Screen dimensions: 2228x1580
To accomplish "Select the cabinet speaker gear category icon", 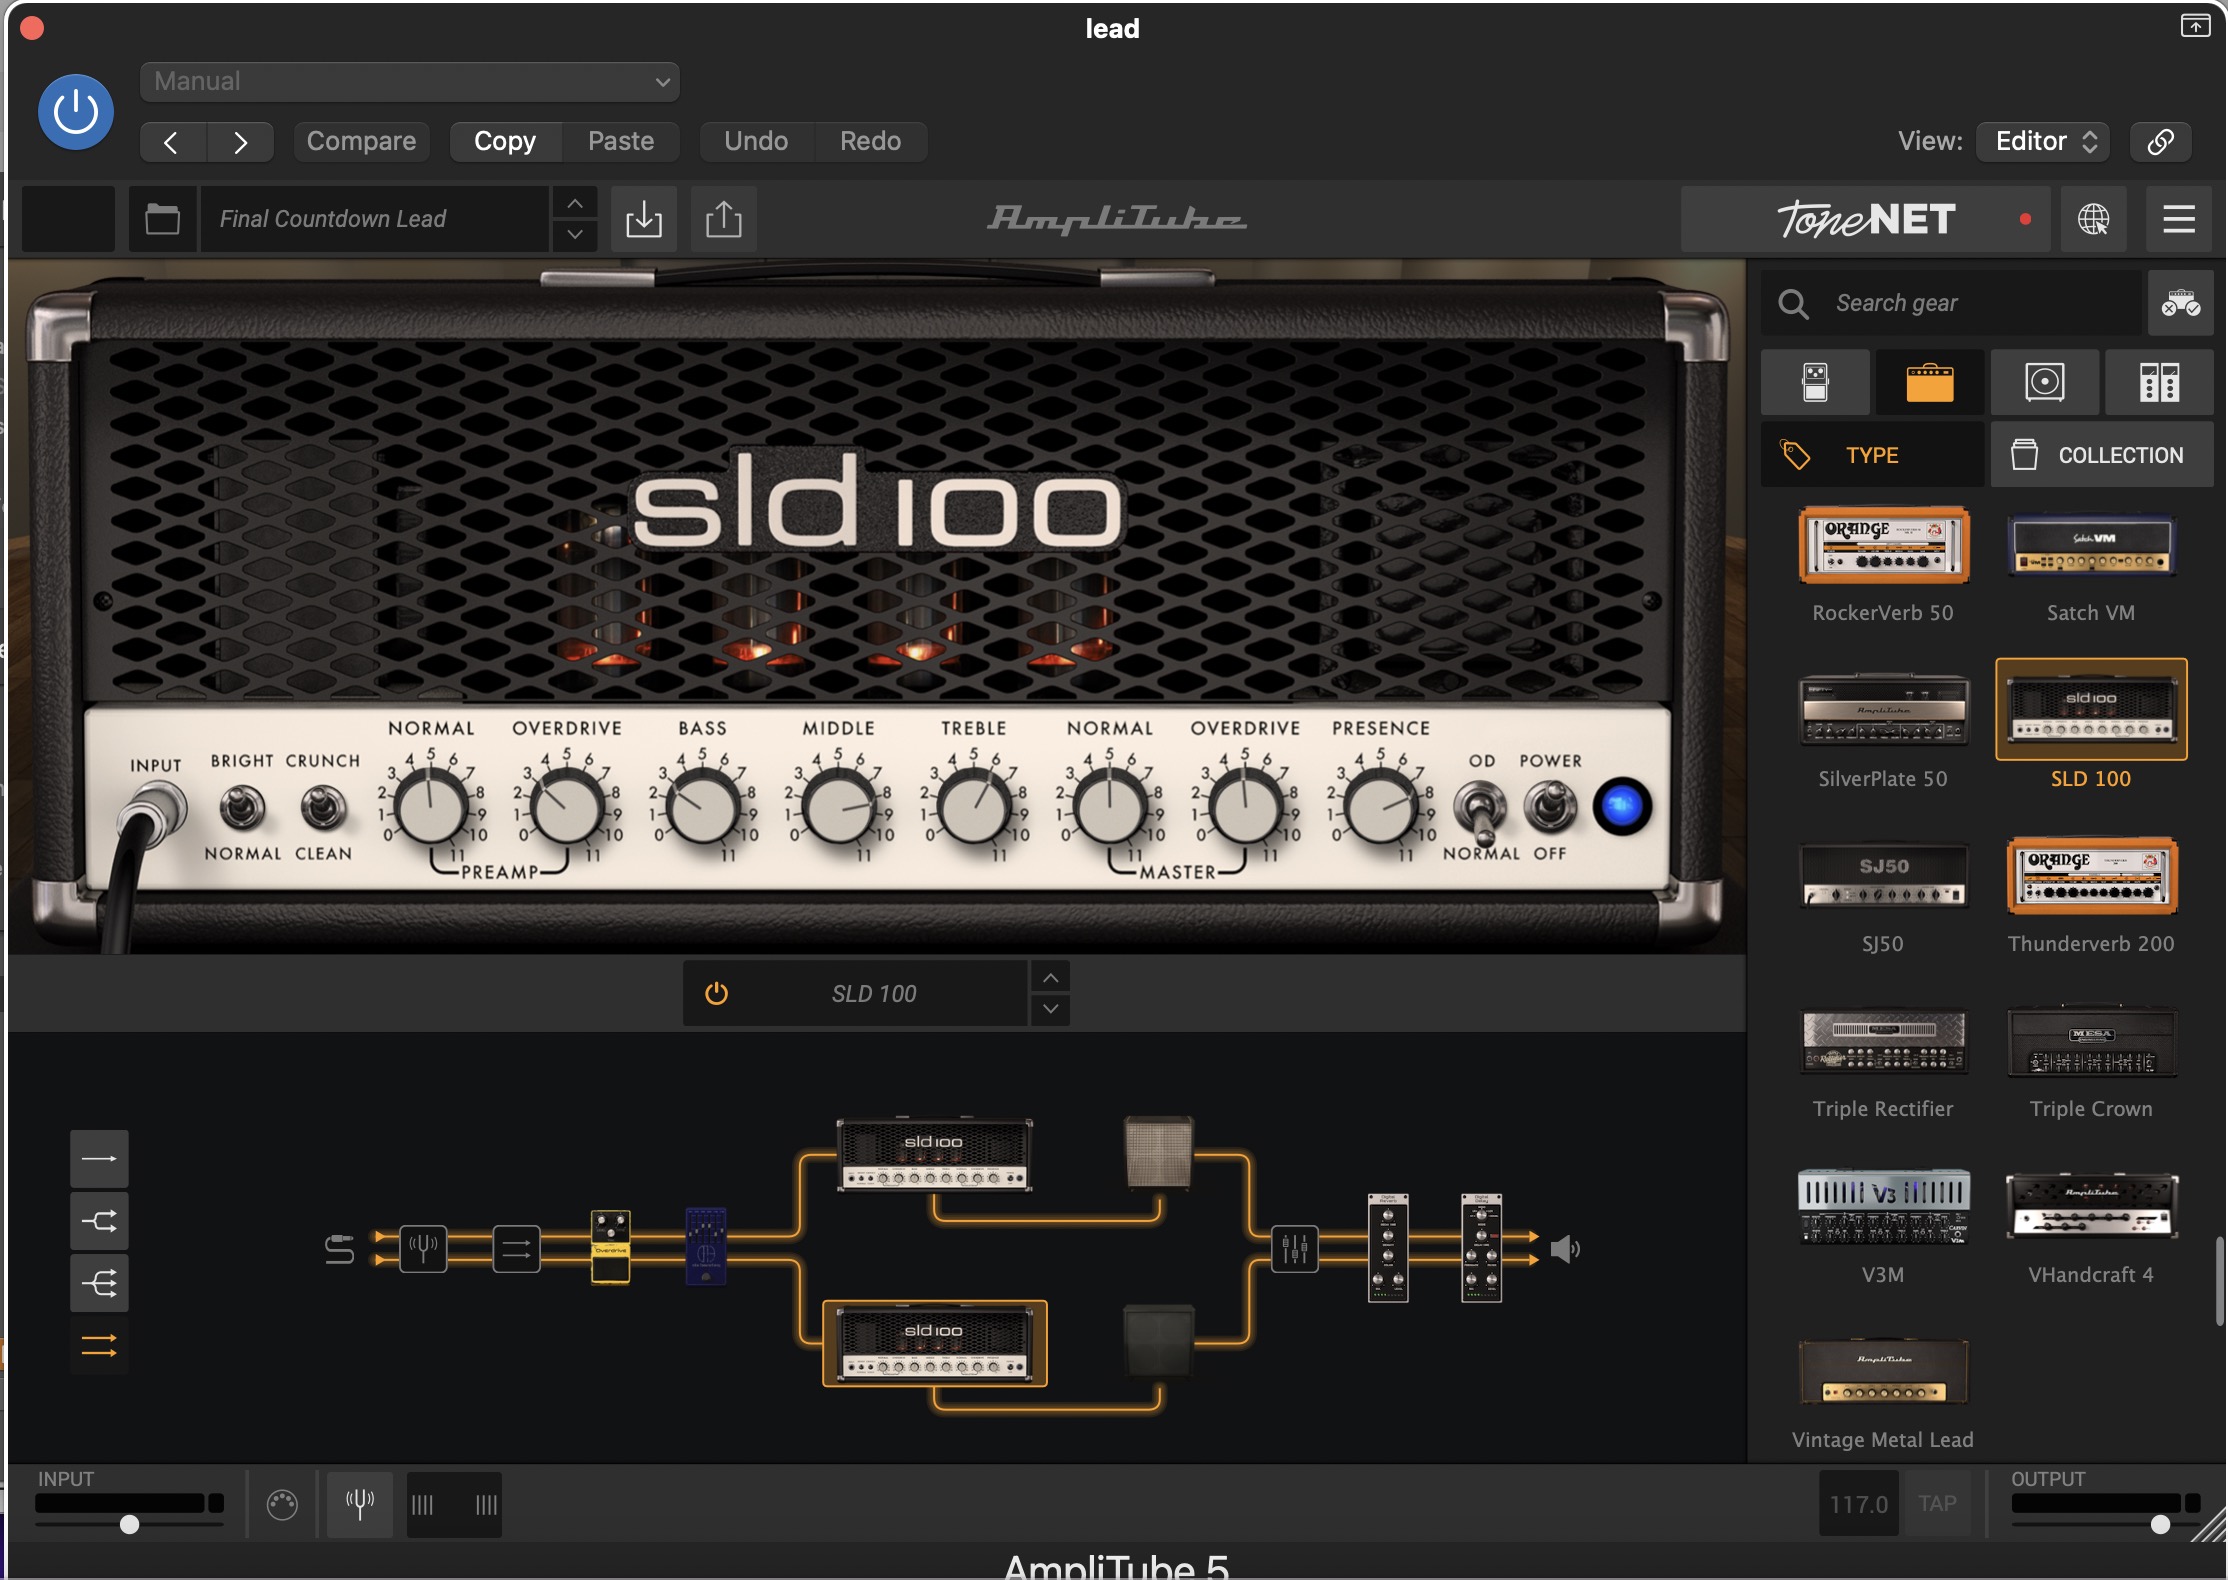I will click(x=2044, y=382).
